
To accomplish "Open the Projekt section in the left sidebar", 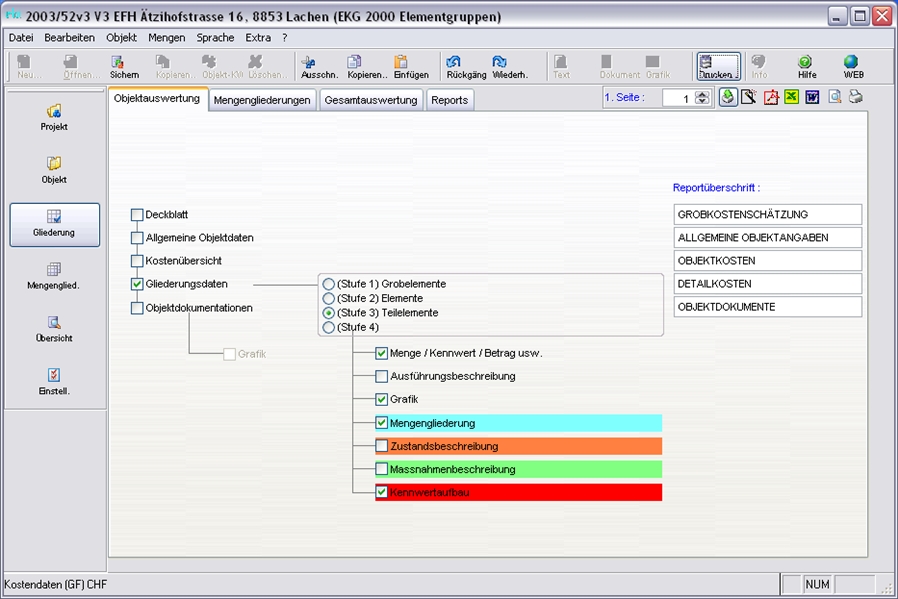I will point(54,117).
